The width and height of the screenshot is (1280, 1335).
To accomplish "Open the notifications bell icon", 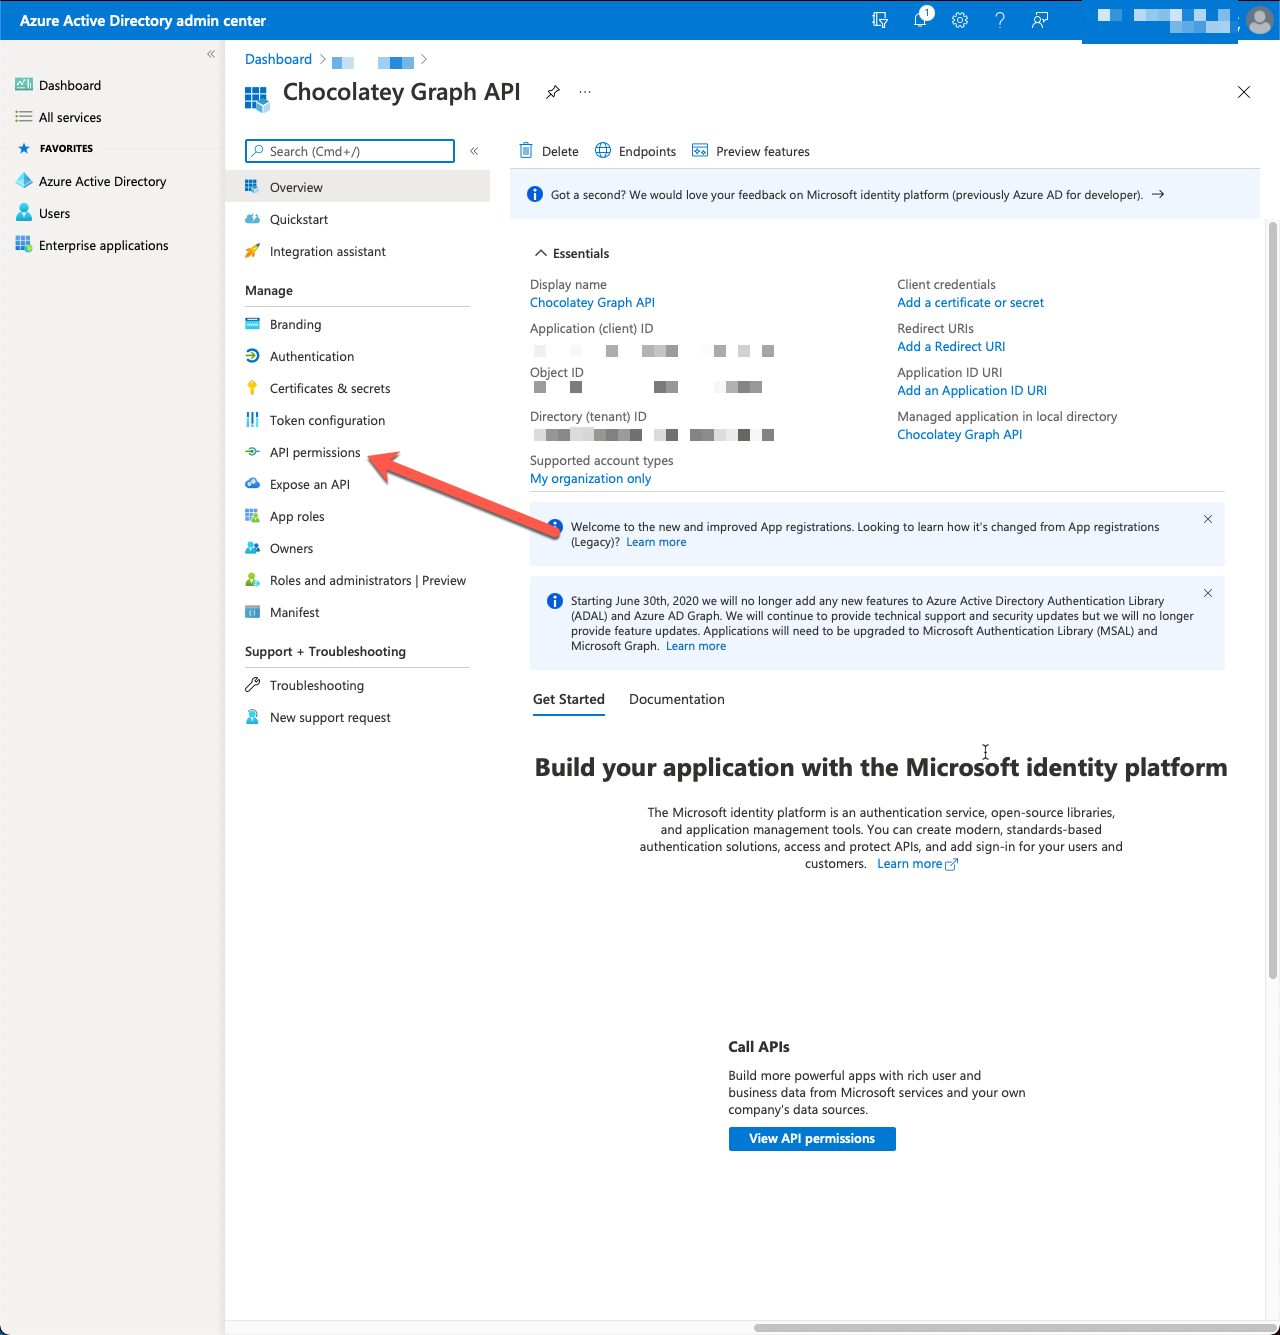I will point(921,19).
